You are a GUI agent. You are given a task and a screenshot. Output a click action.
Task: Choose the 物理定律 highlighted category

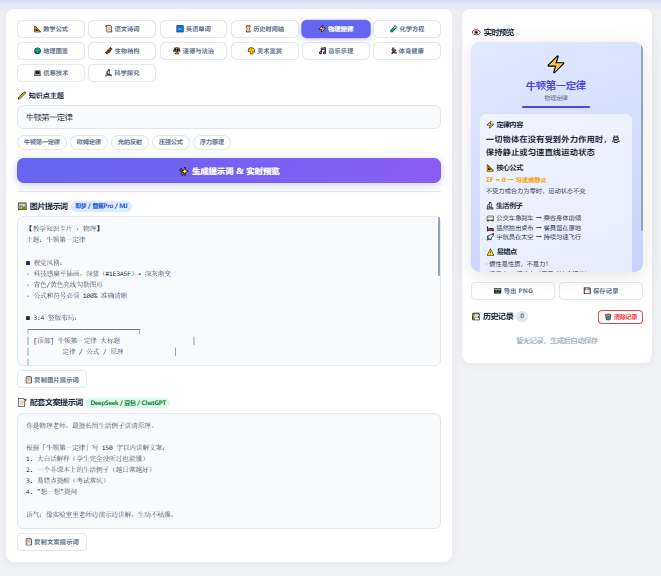click(336, 29)
